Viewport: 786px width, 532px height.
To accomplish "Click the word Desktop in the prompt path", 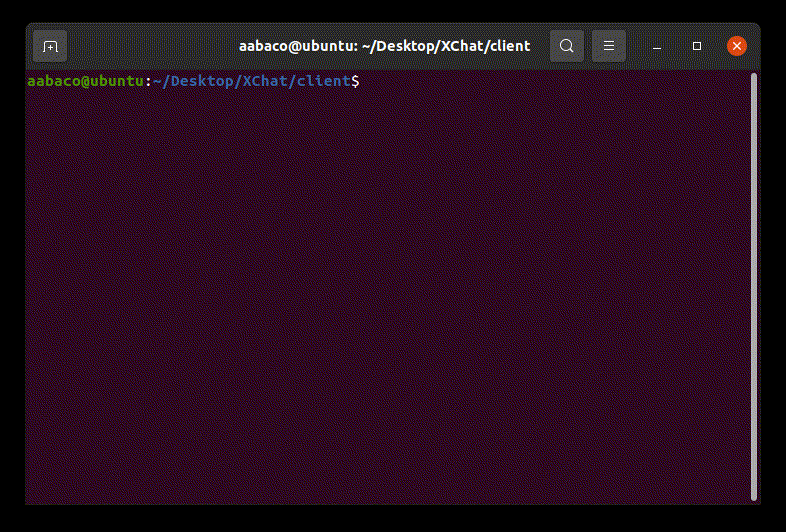I will (x=199, y=81).
